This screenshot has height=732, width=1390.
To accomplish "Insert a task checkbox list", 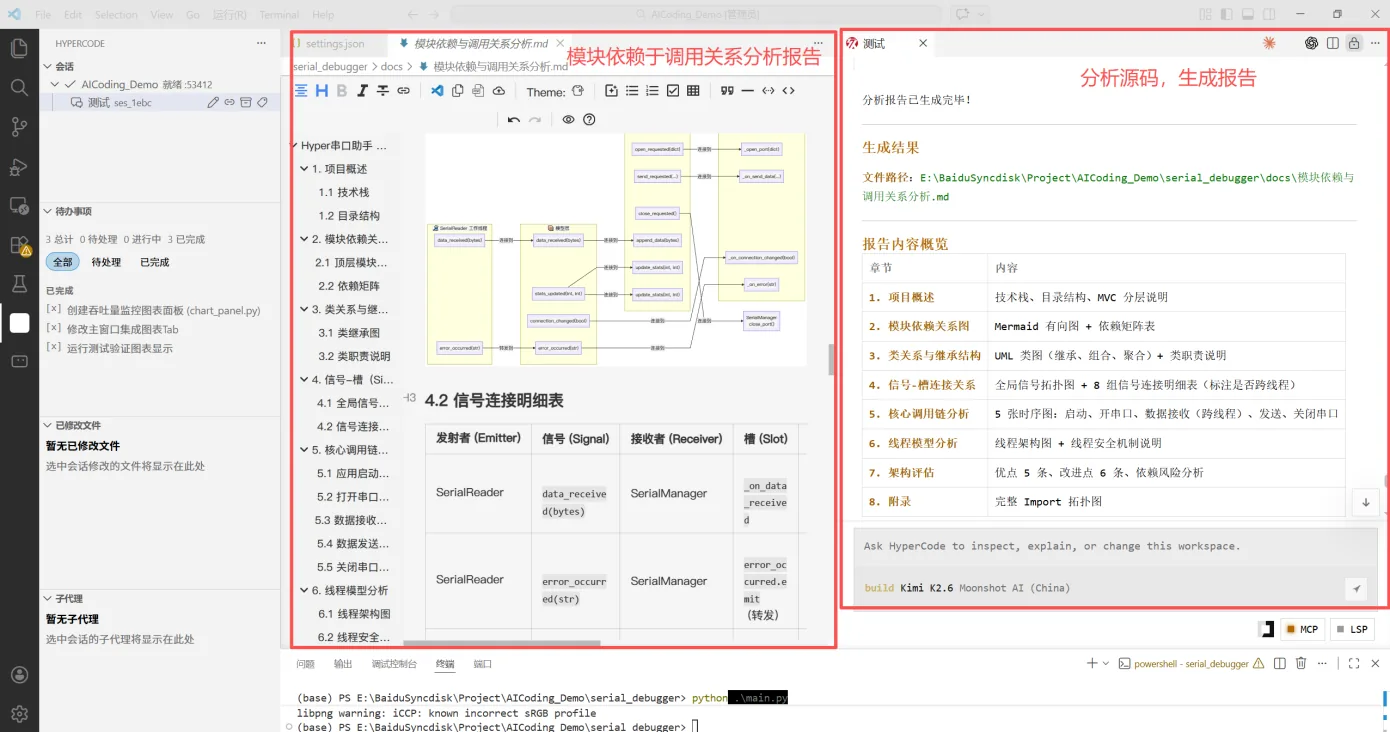I will pyautogui.click(x=673, y=91).
